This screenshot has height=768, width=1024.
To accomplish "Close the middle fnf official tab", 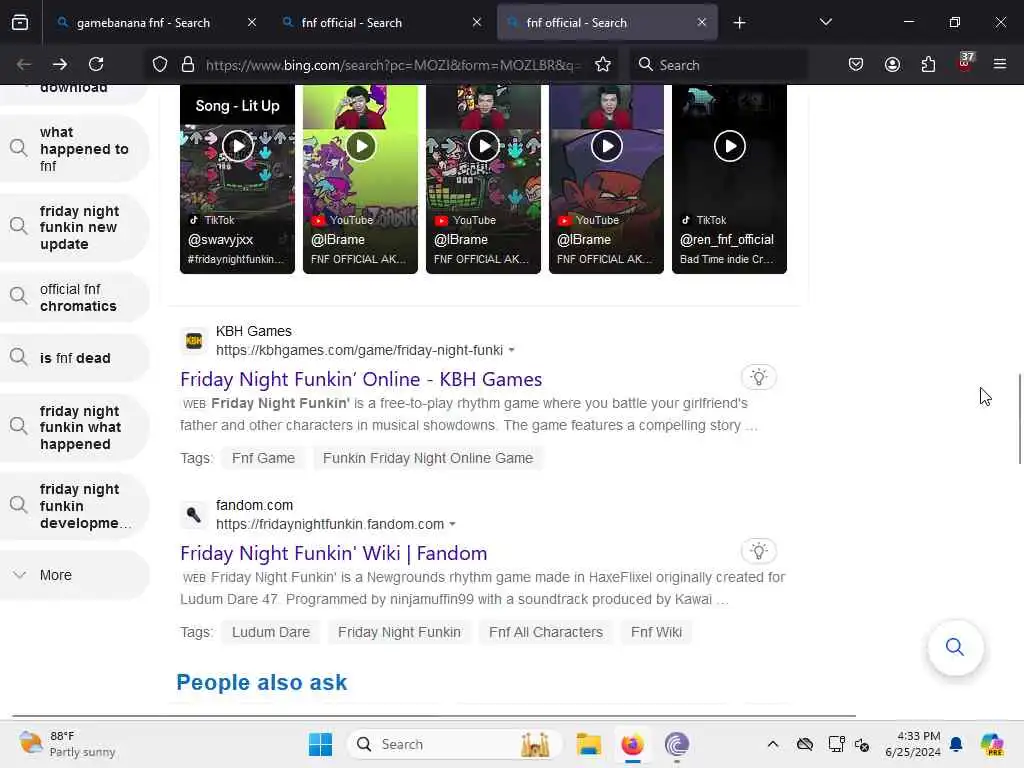I will [x=477, y=22].
